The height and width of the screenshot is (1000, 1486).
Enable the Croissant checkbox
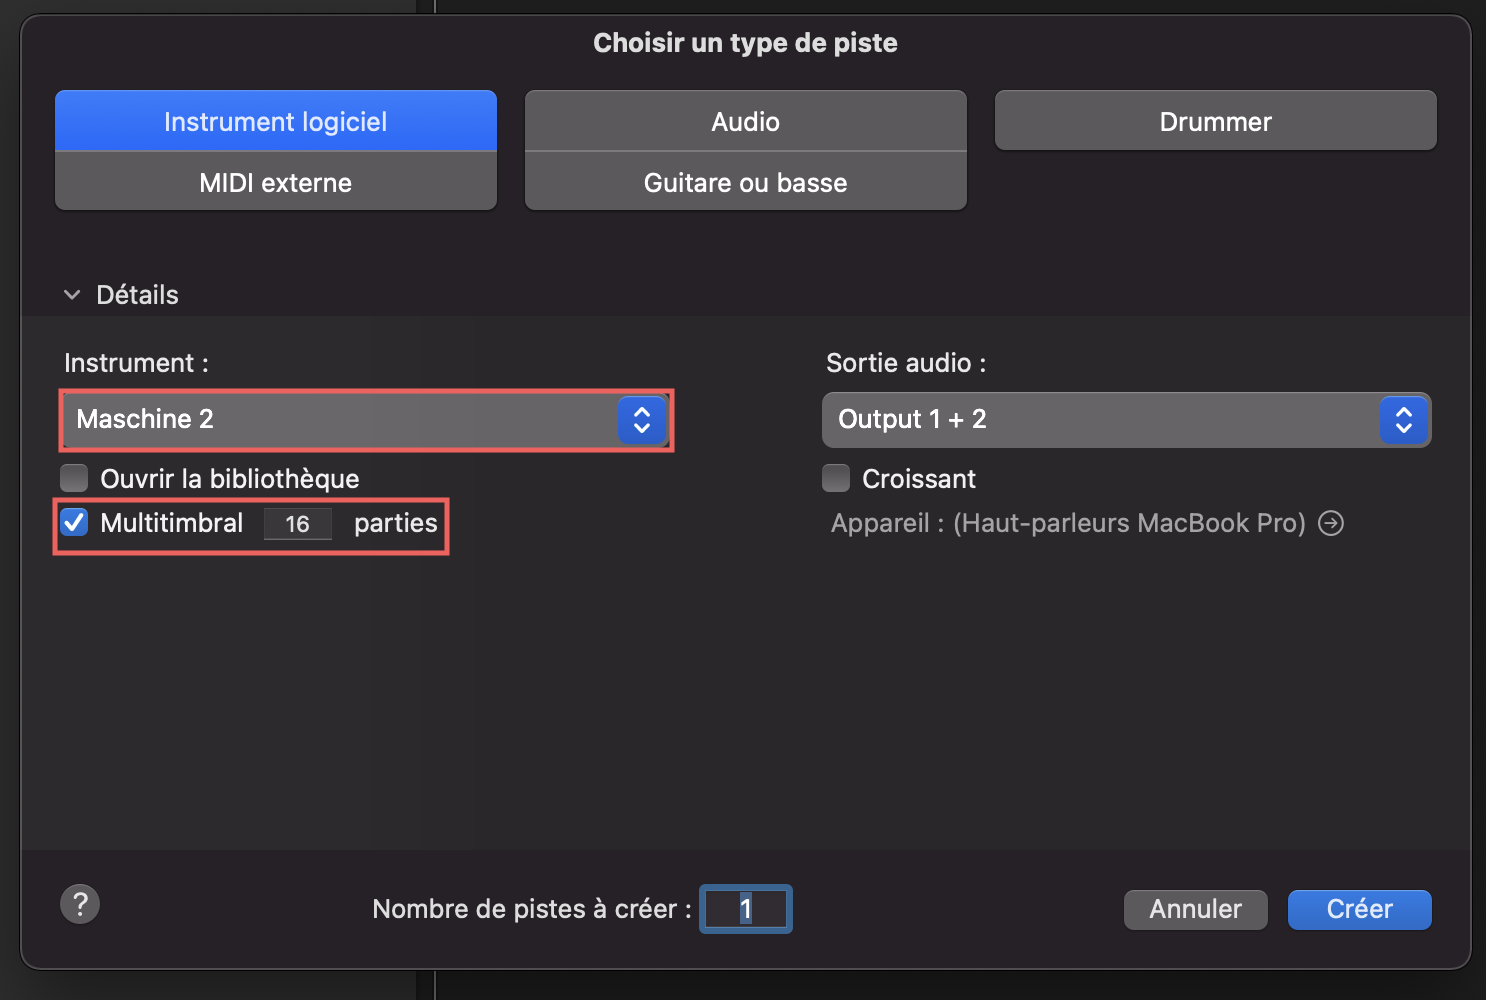tap(836, 478)
